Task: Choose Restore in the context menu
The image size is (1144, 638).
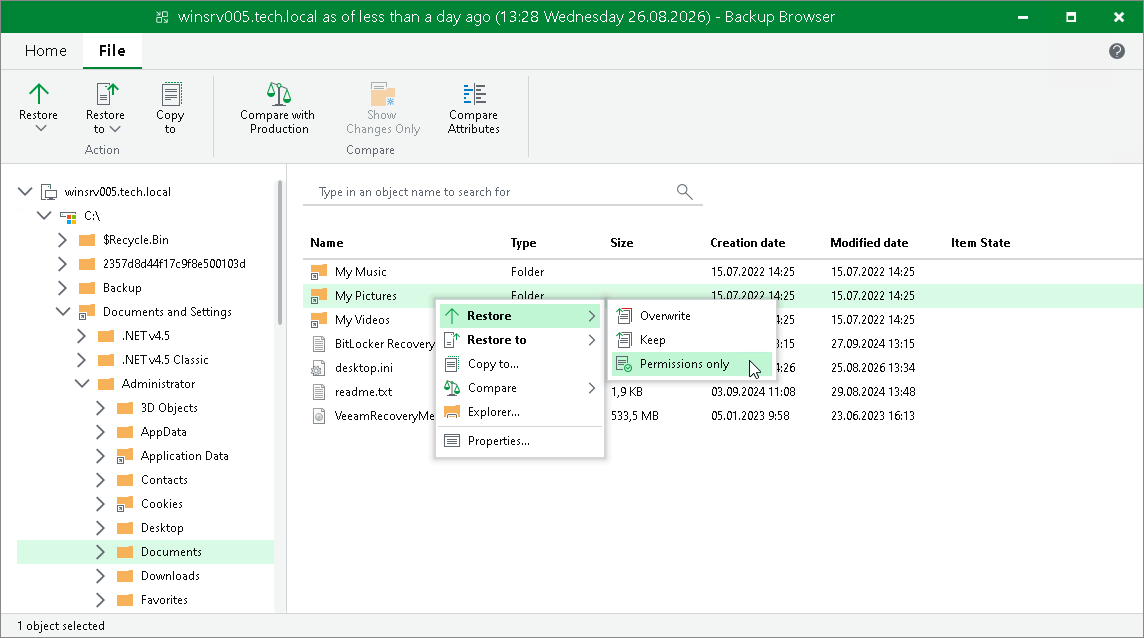Action: click(x=519, y=316)
